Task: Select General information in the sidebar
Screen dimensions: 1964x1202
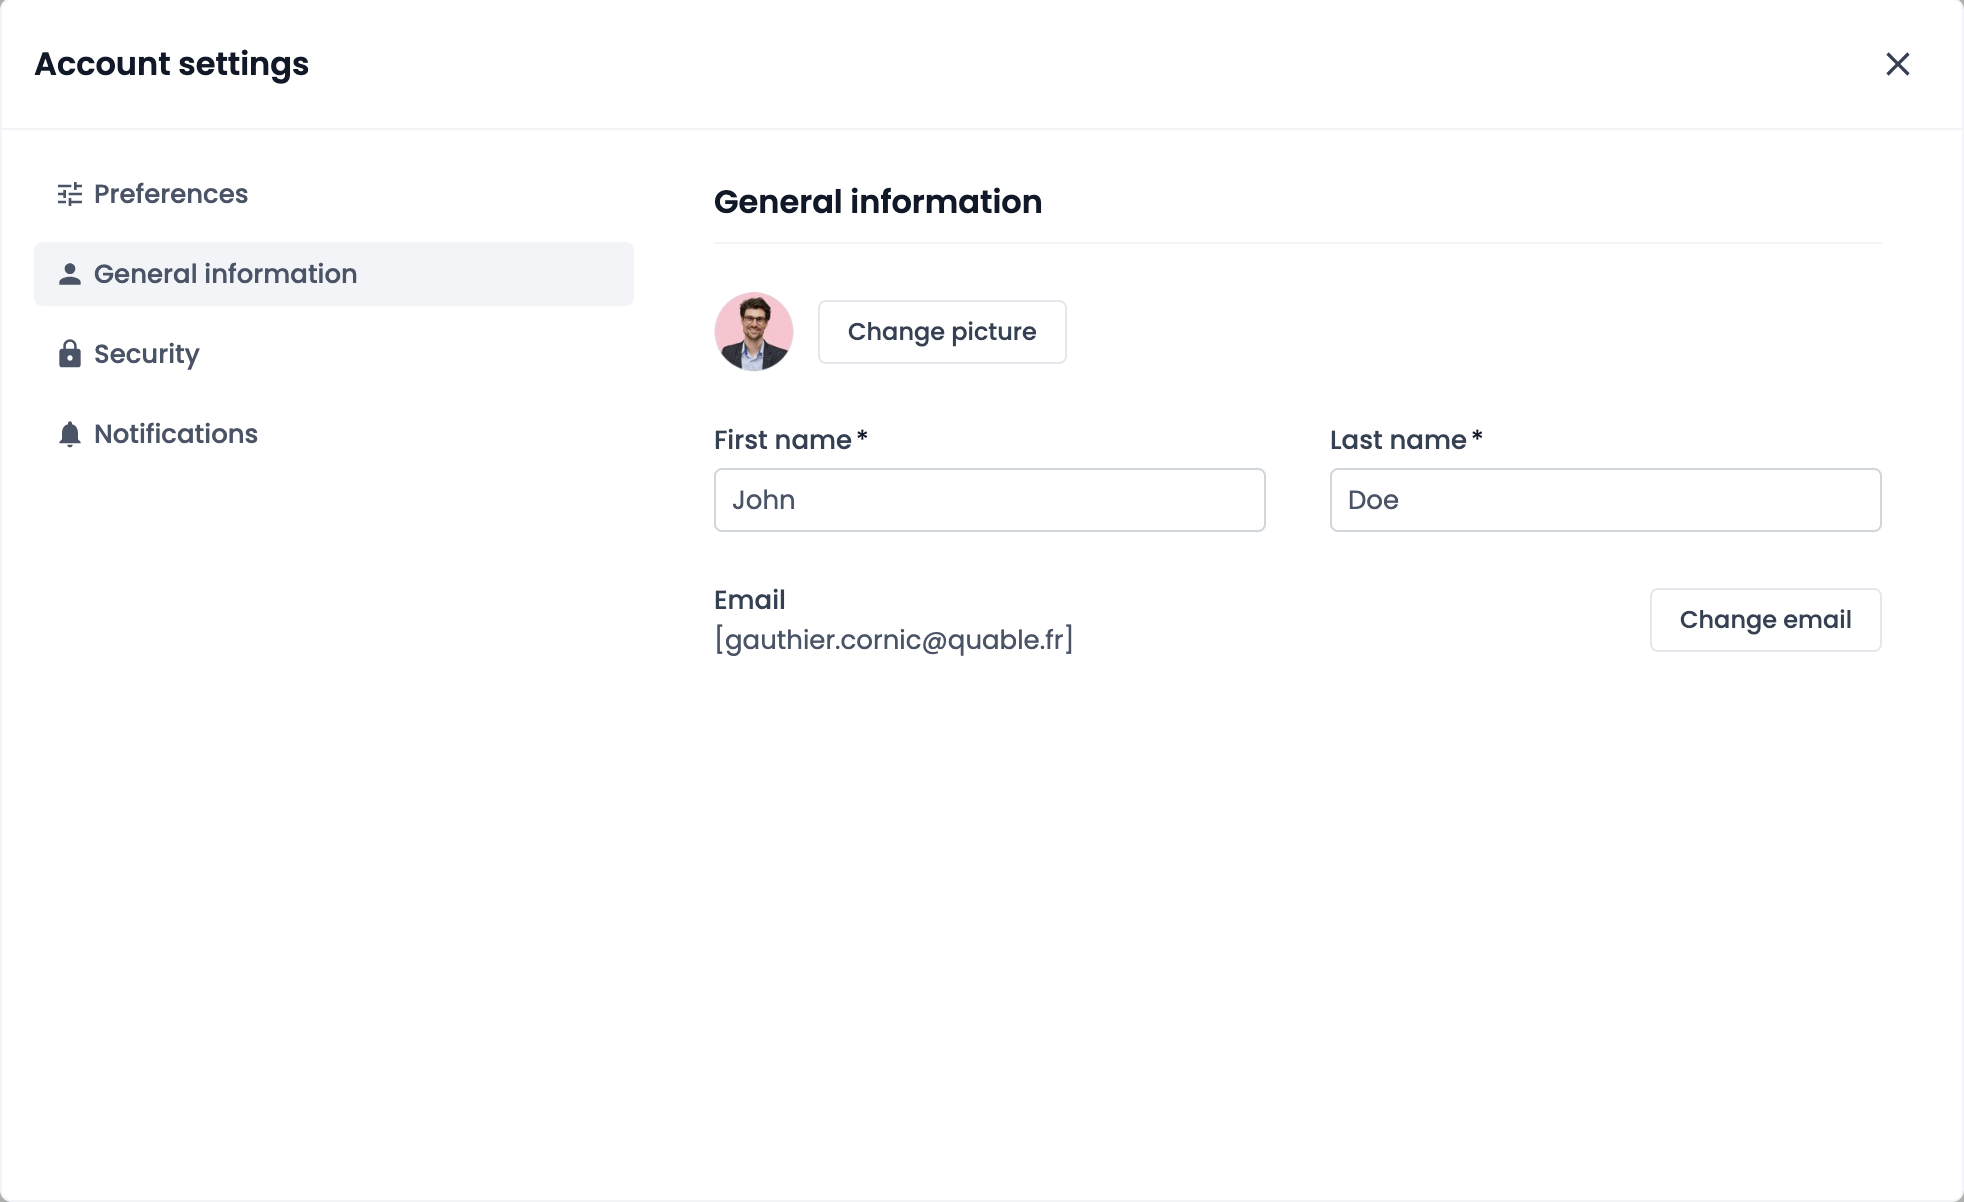Action: coord(225,274)
